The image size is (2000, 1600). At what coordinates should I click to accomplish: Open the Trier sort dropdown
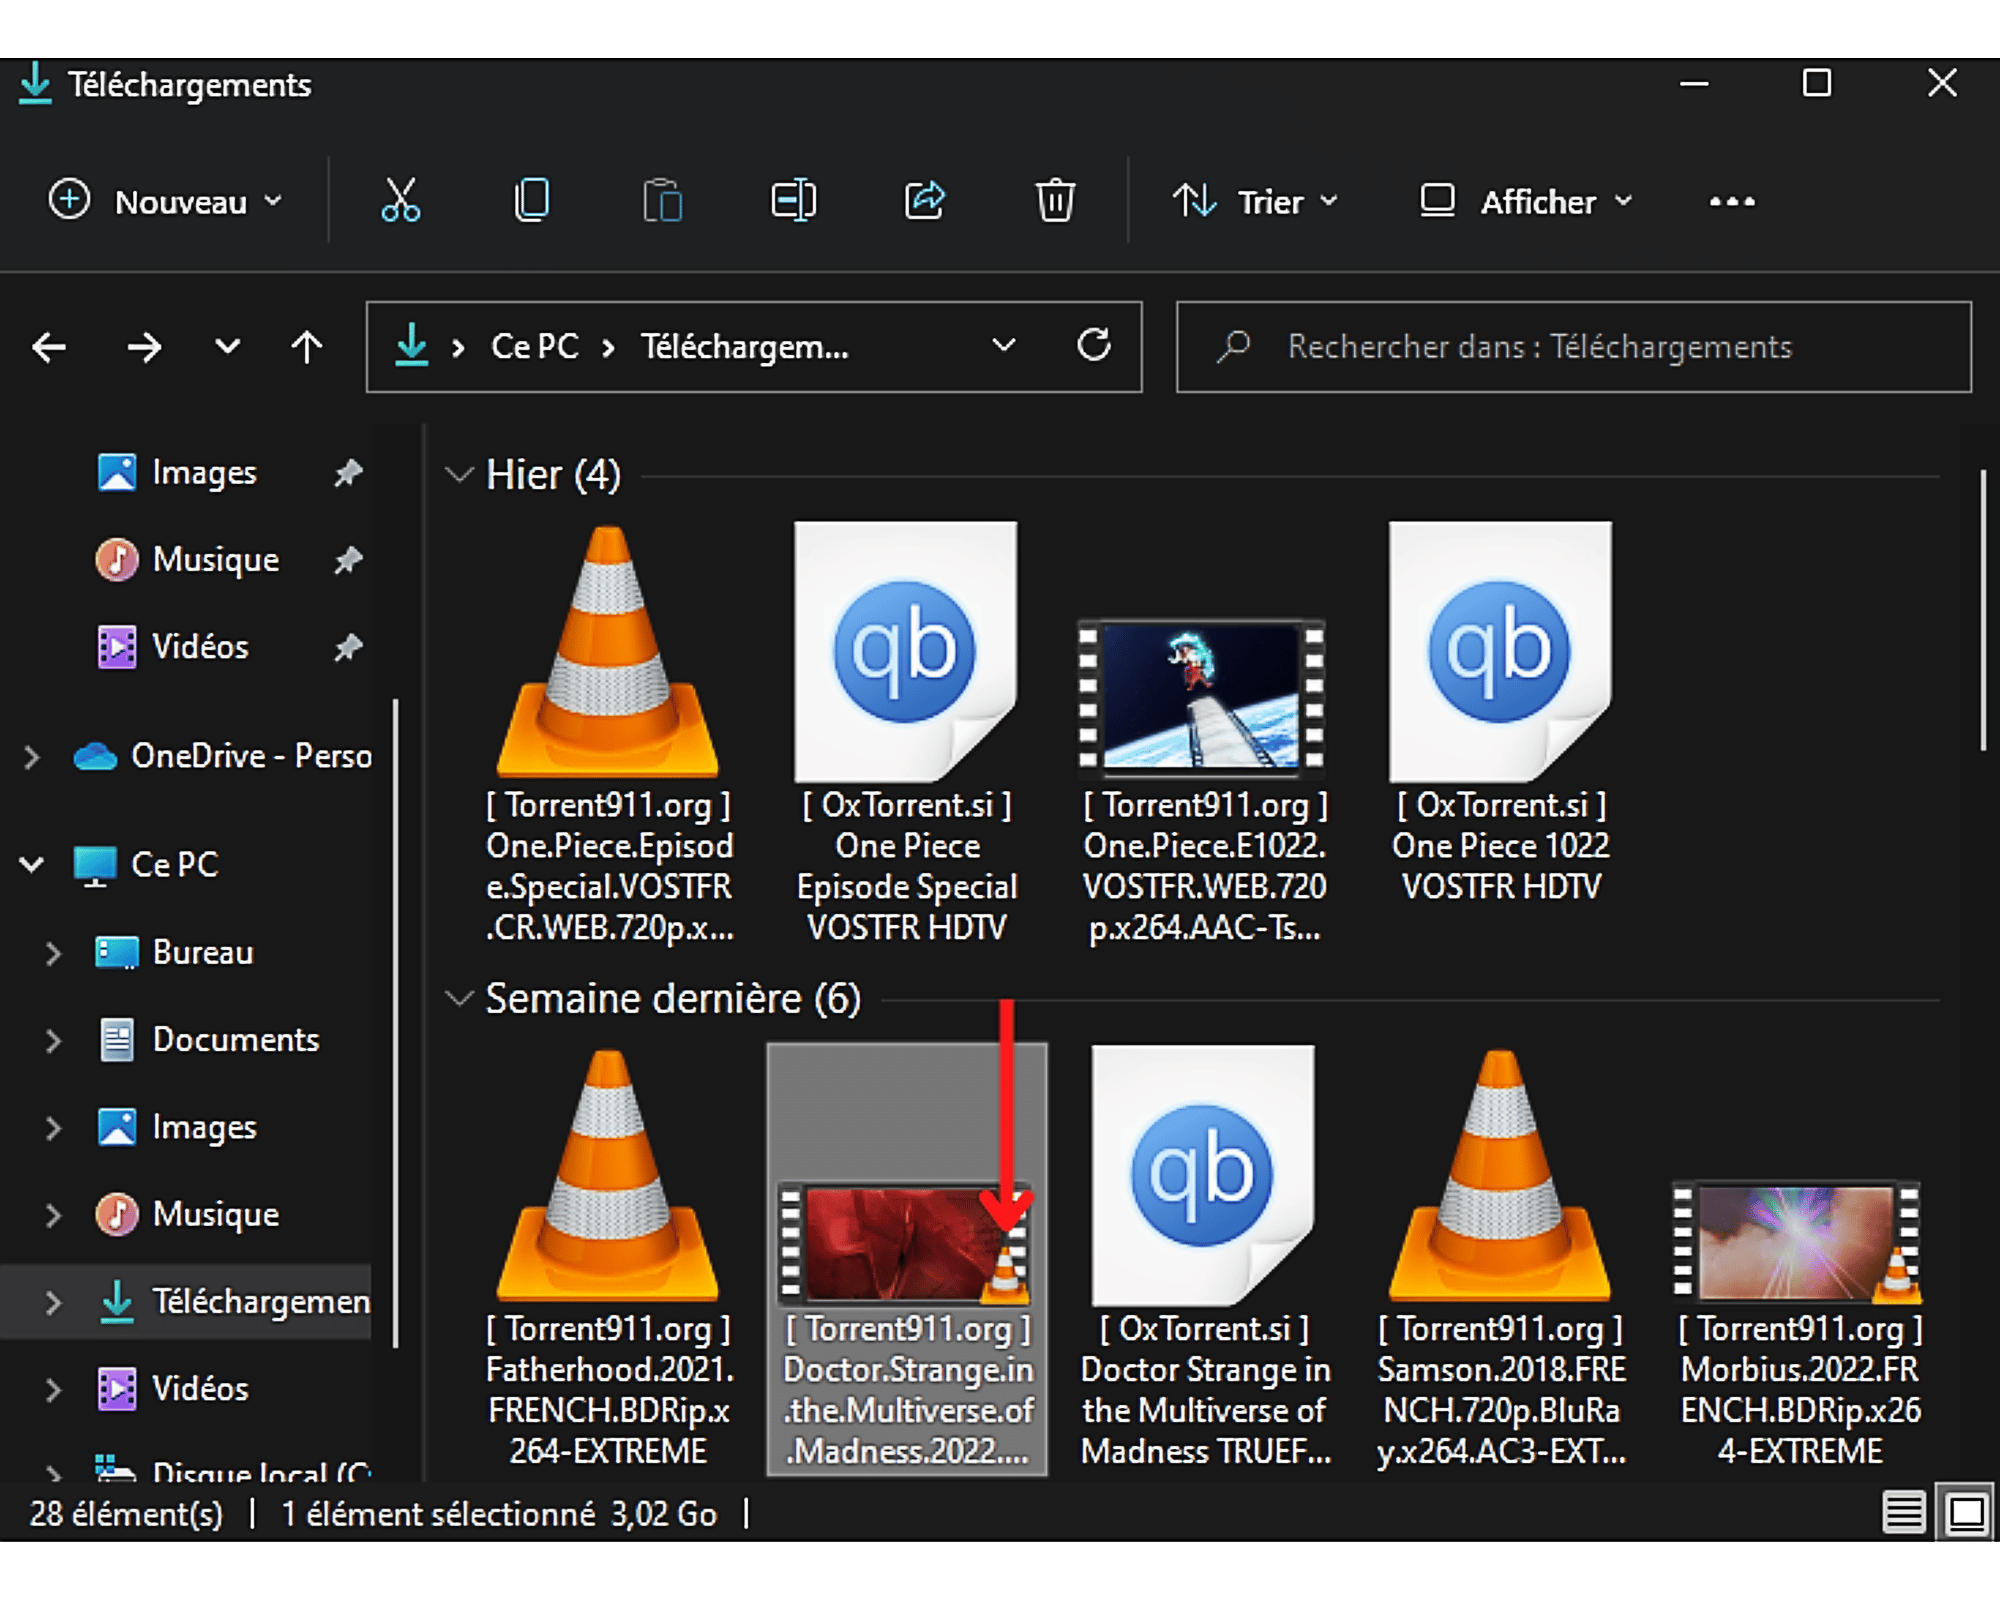pos(1256,201)
